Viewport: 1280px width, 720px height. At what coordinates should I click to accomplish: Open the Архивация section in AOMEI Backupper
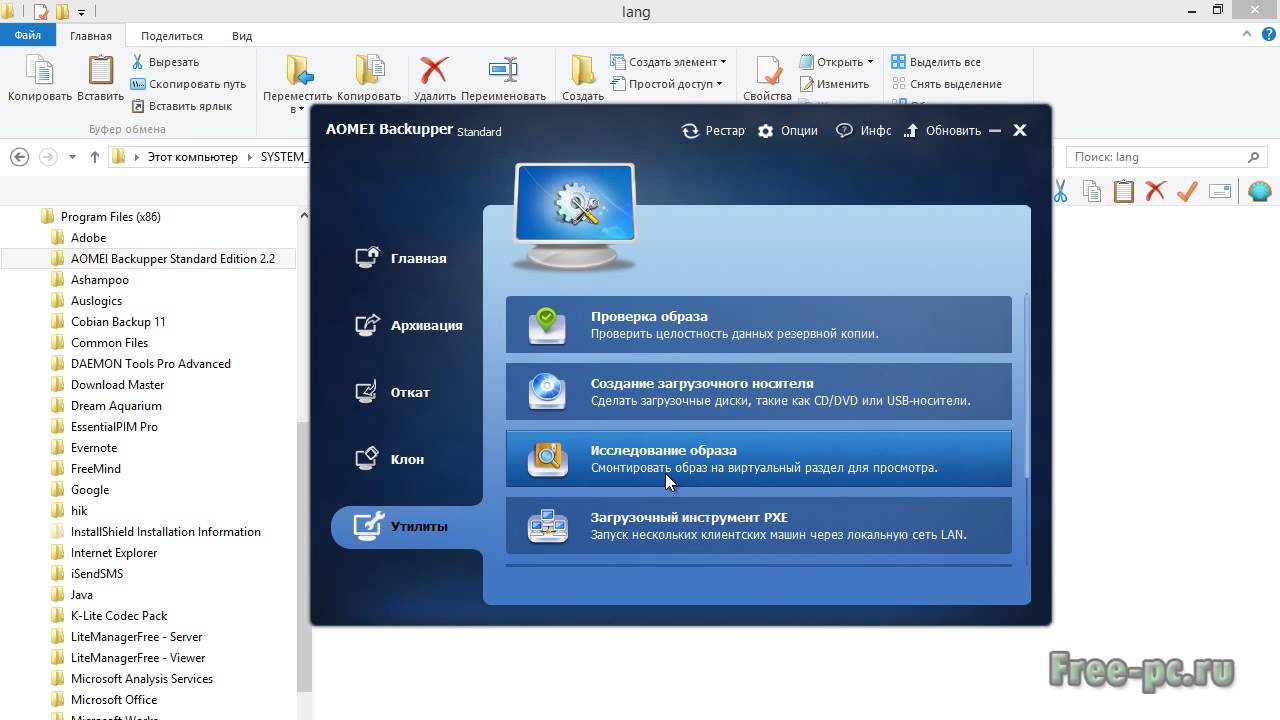pyautogui.click(x=408, y=325)
